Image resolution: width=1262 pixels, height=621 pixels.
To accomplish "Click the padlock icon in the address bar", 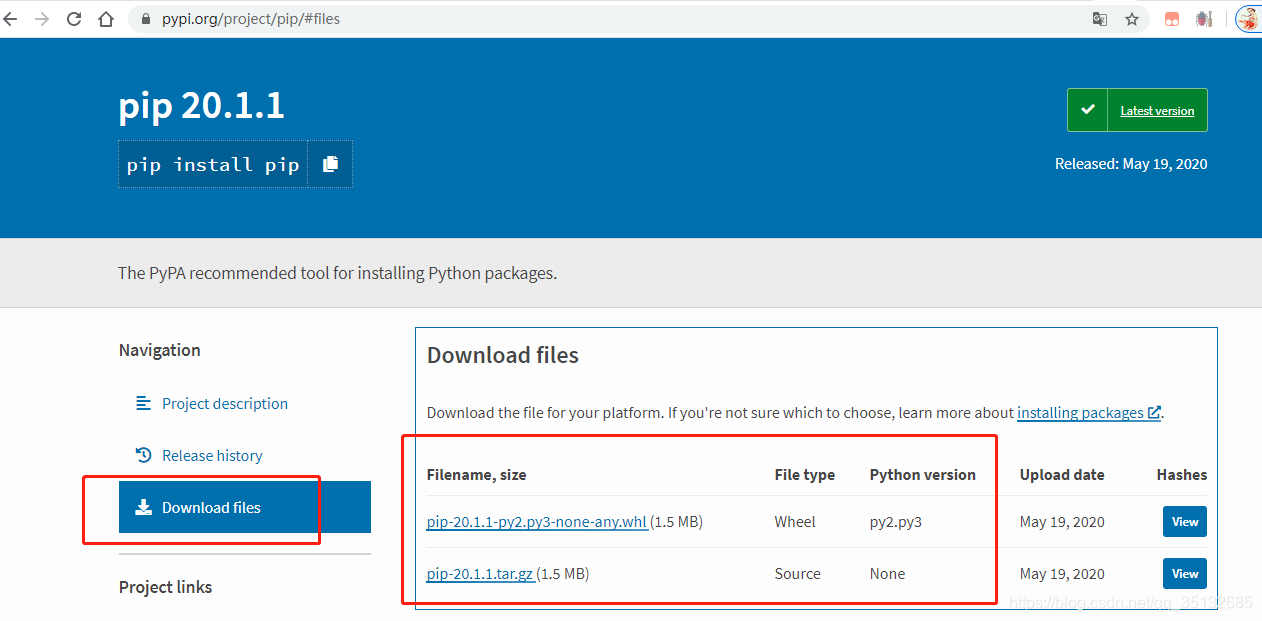I will click(x=145, y=18).
